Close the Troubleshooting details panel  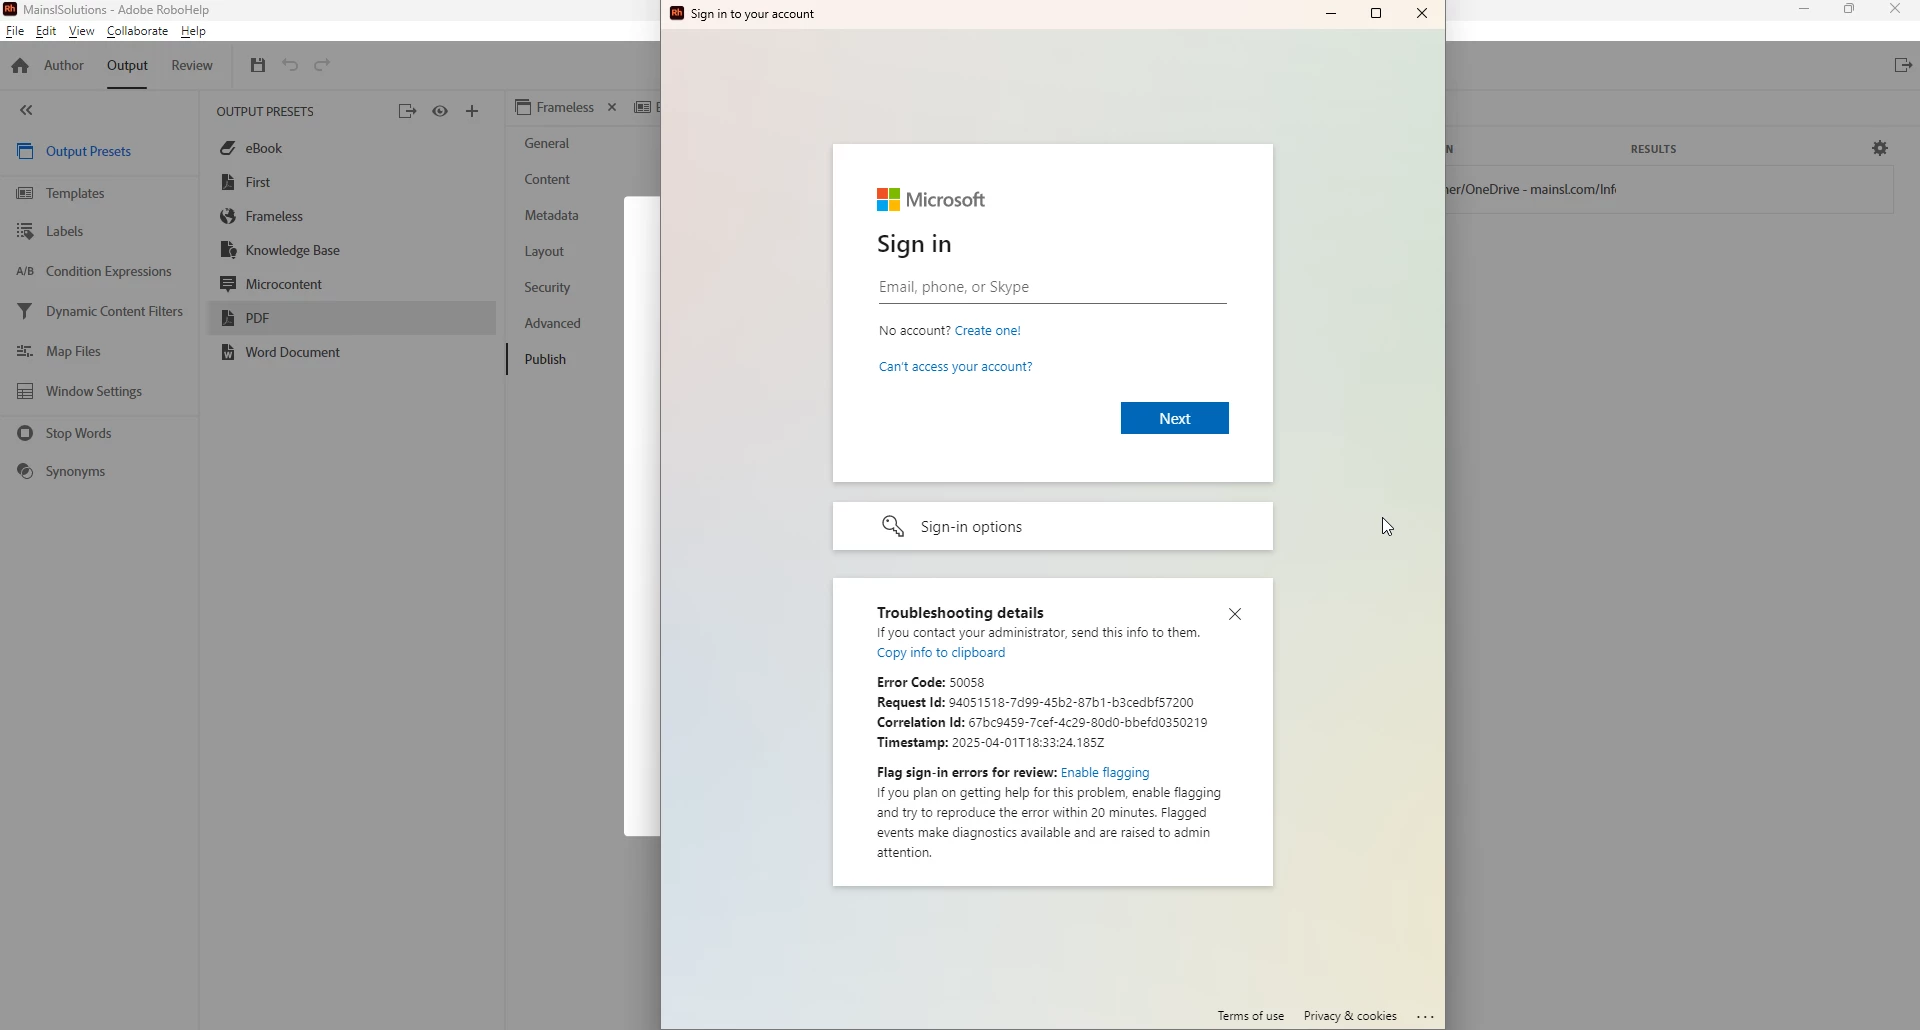pyautogui.click(x=1236, y=616)
